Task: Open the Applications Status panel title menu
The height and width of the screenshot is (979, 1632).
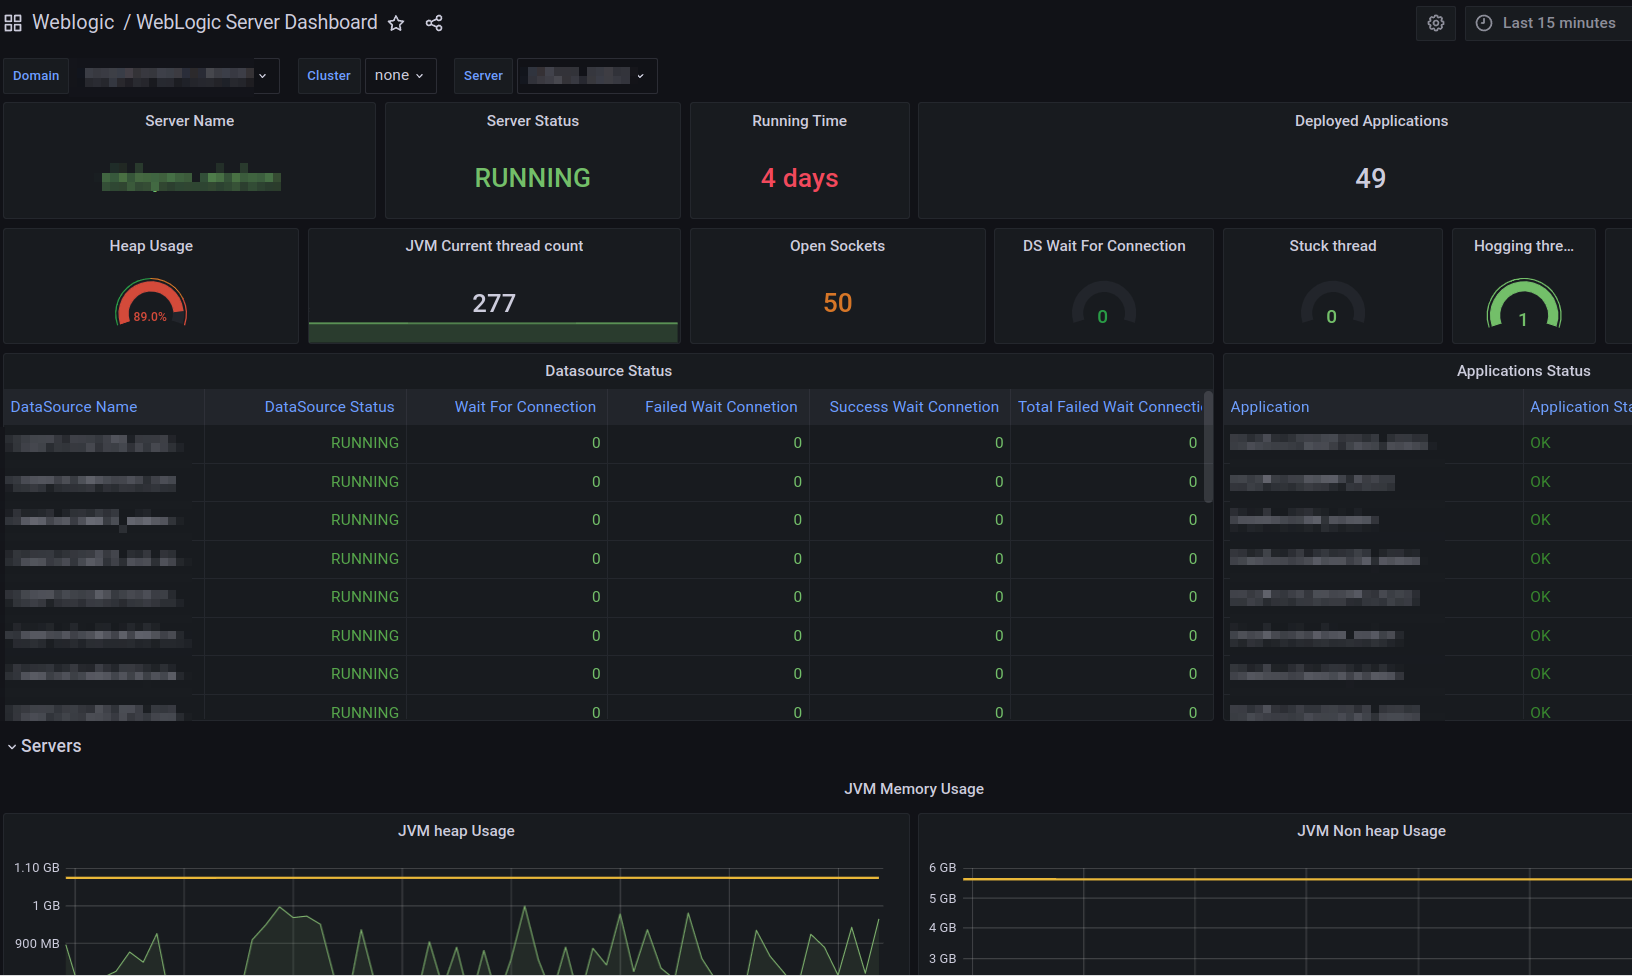Action: click(1524, 371)
